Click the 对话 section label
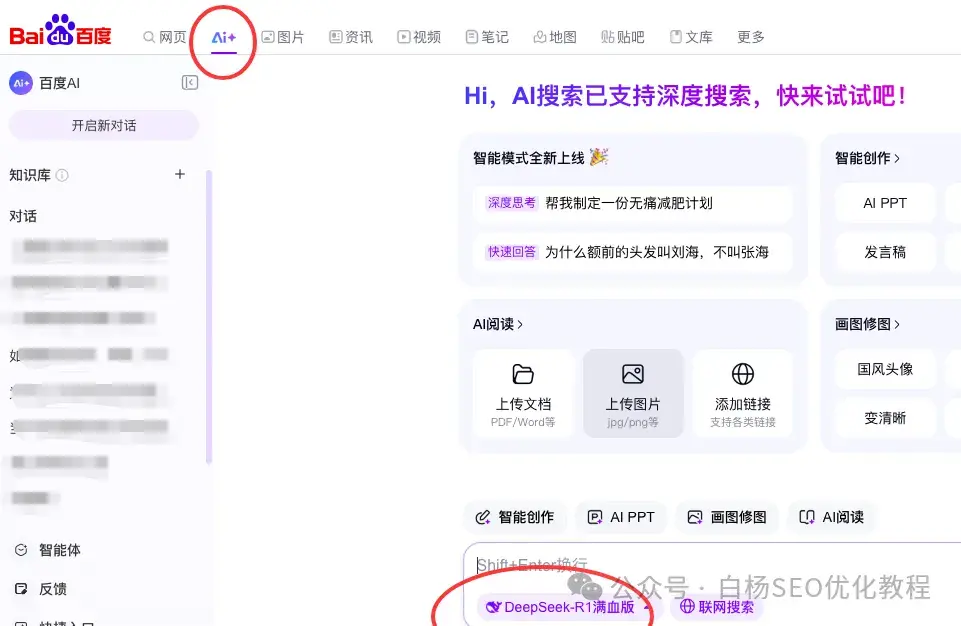This screenshot has width=961, height=626. pyautogui.click(x=23, y=216)
